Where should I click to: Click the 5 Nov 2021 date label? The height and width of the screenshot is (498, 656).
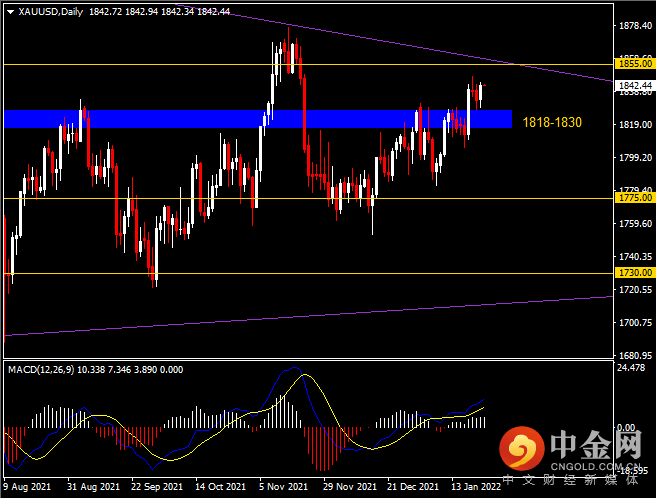283,487
